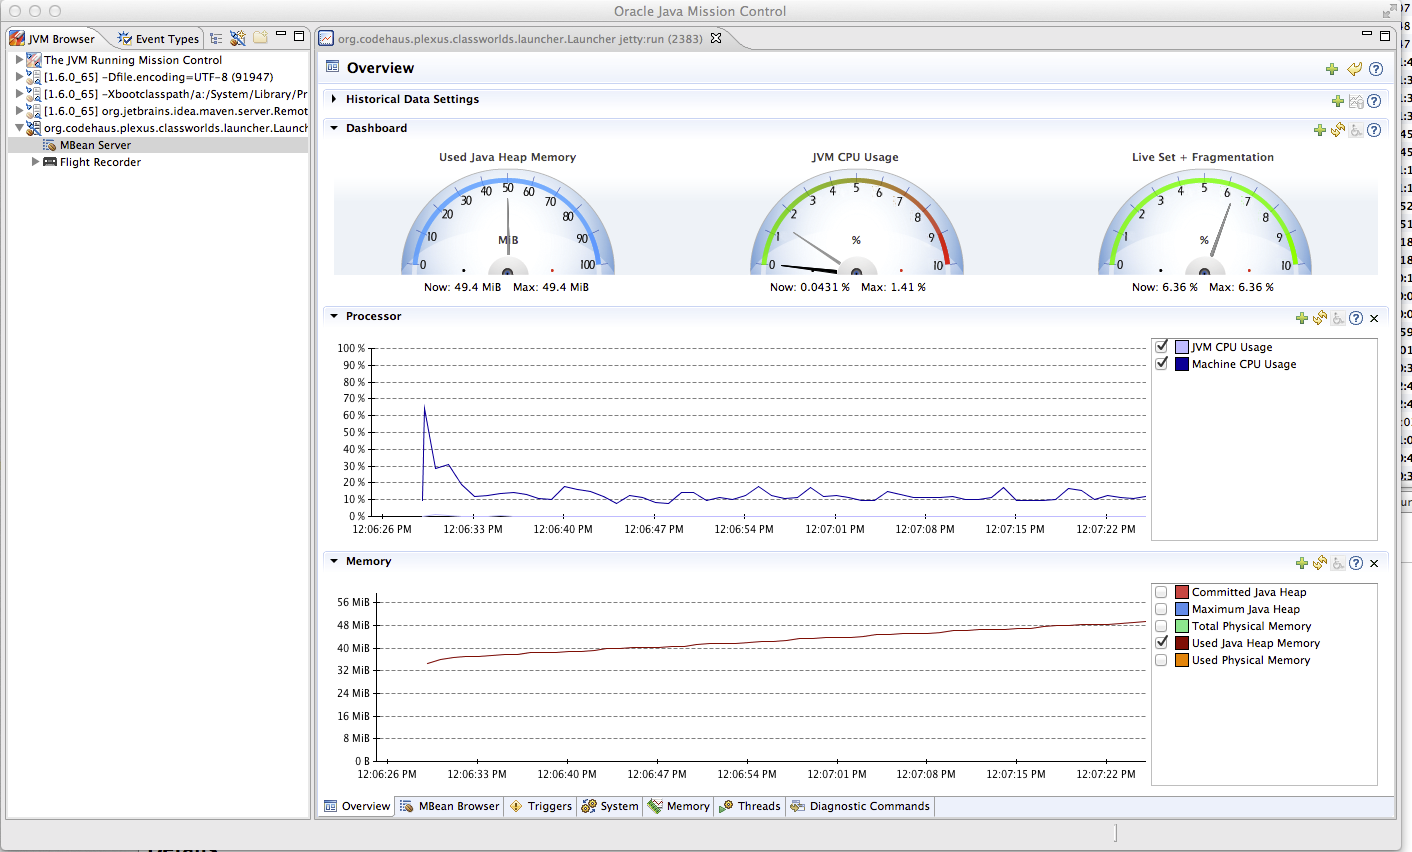Open the Triggers bottom tab
The image size is (1412, 852).
[541, 806]
